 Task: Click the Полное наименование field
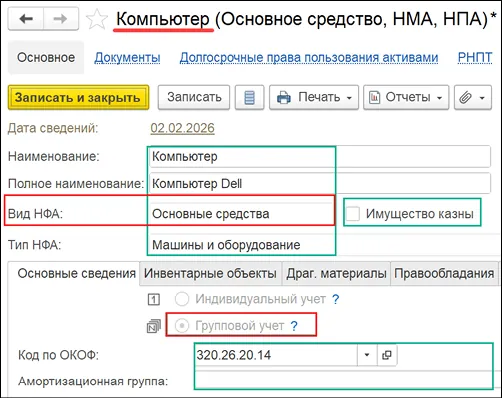320,183
